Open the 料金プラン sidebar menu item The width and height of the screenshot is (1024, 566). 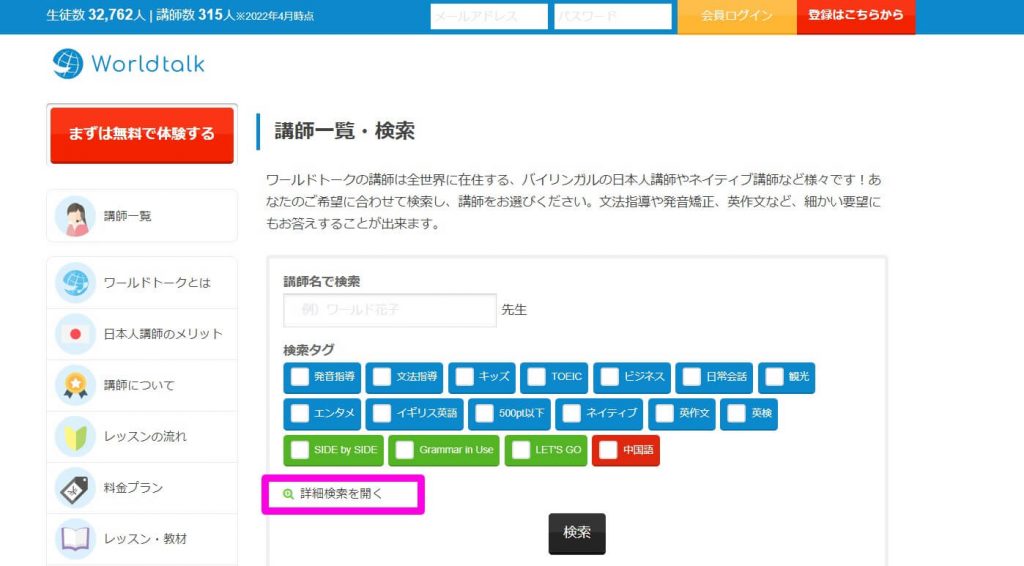(x=142, y=488)
